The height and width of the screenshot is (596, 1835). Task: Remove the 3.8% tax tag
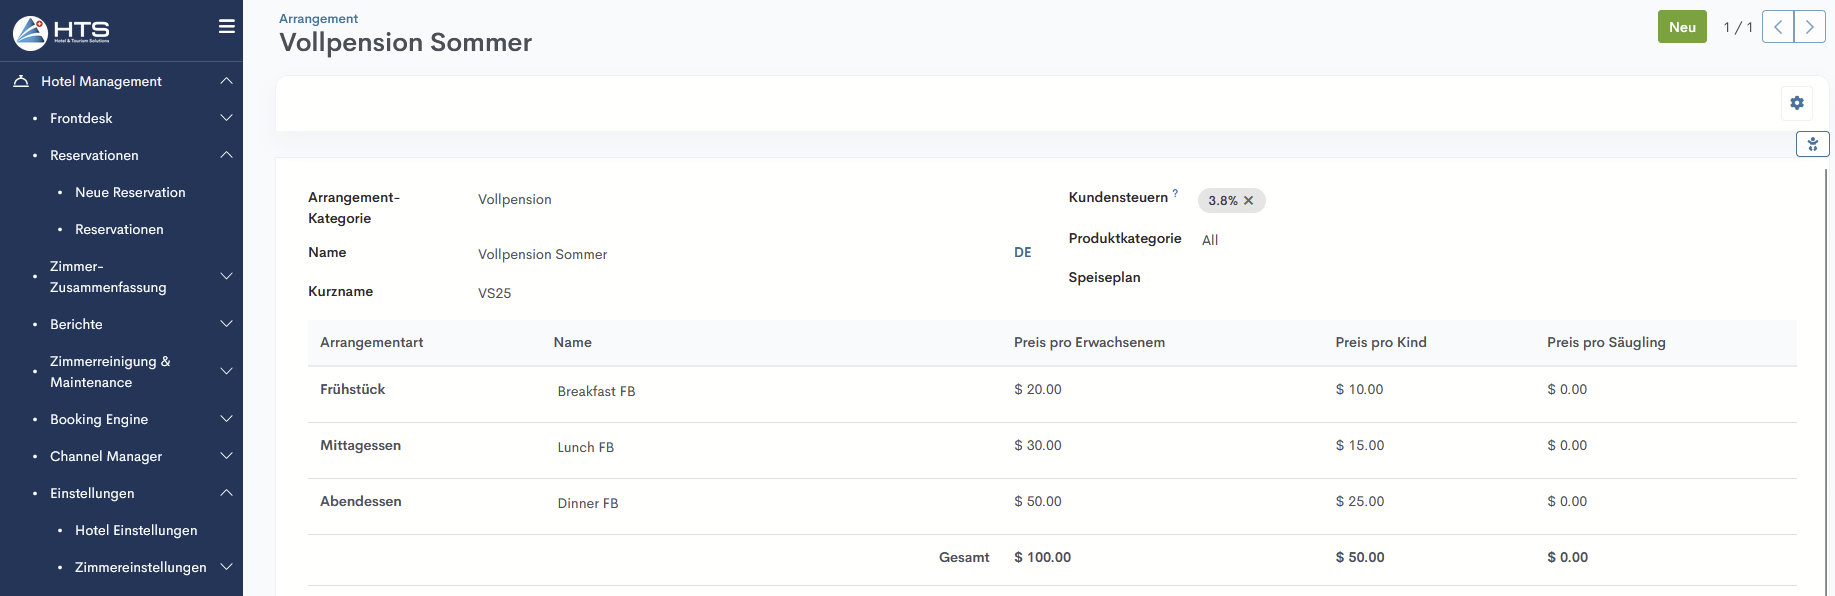1248,201
